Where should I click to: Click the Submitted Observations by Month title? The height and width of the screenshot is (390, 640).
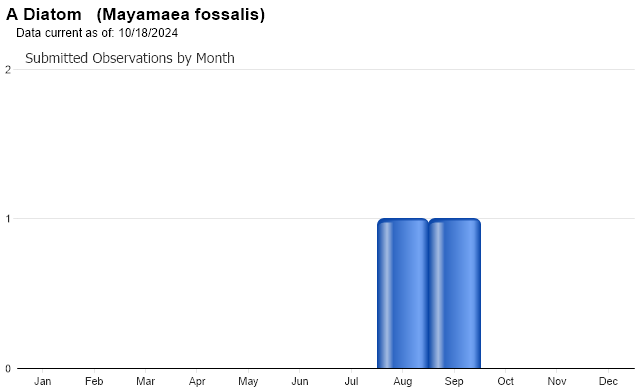(130, 58)
